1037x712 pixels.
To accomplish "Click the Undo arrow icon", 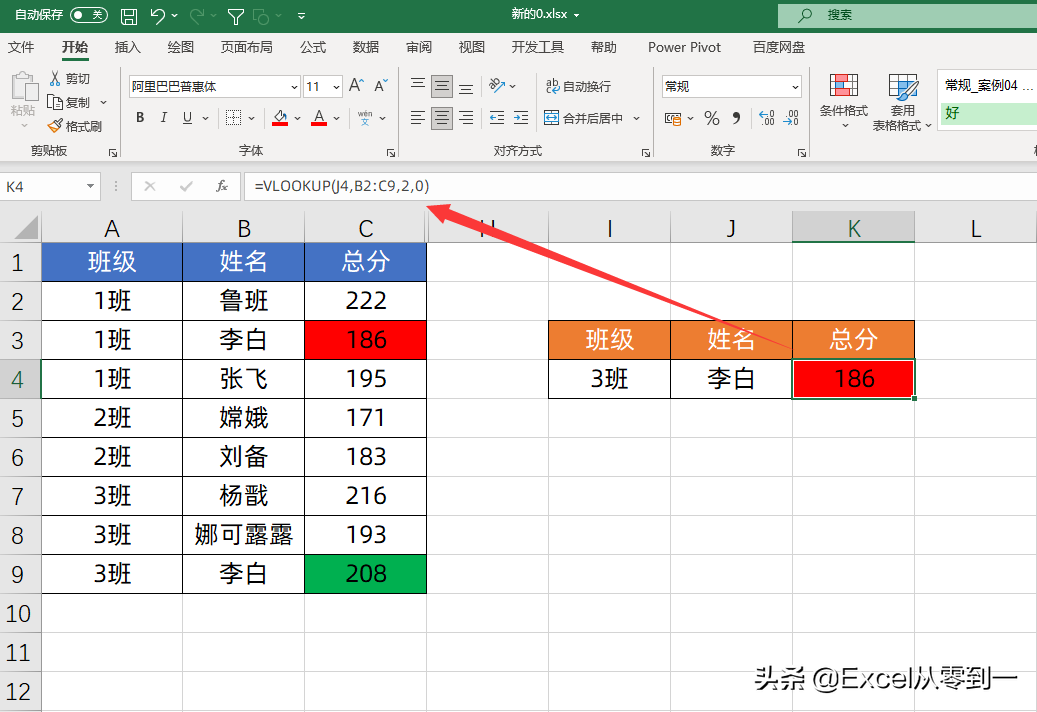I will 157,16.
